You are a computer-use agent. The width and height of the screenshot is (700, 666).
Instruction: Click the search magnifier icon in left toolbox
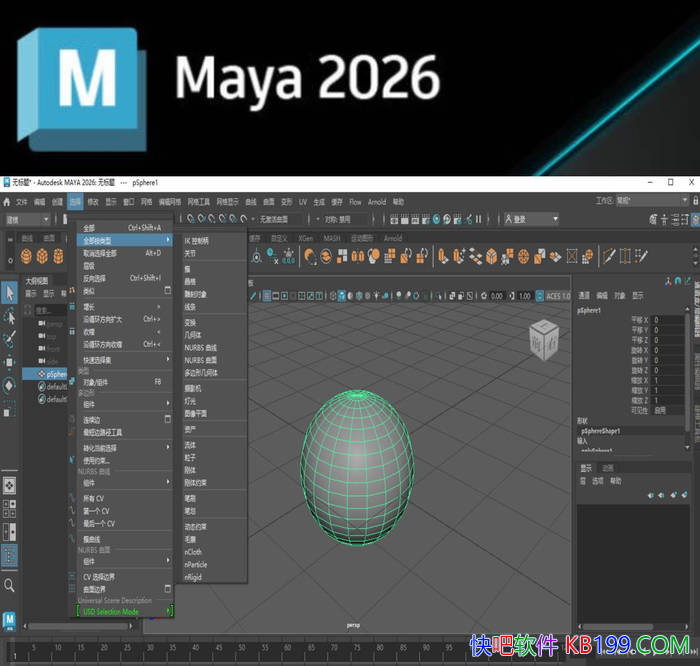coord(9,585)
